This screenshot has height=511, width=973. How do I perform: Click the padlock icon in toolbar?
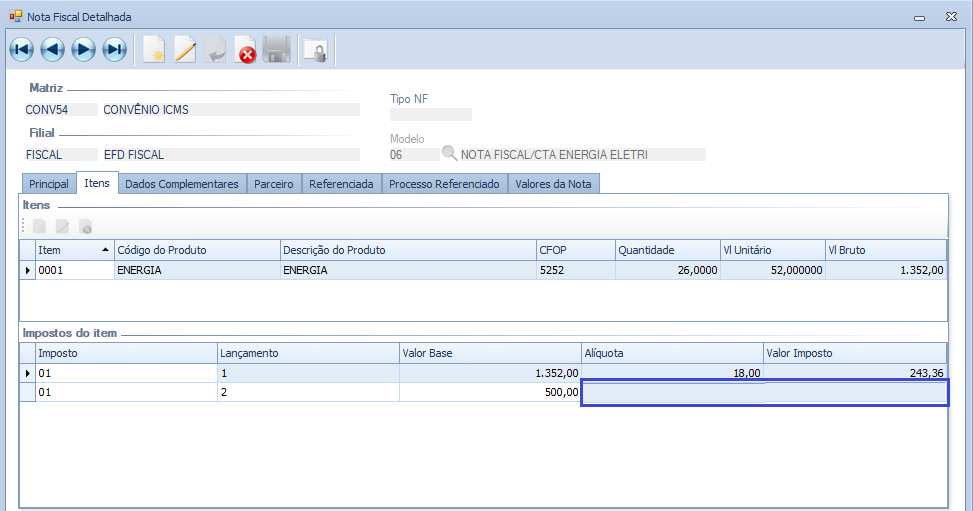[x=316, y=49]
